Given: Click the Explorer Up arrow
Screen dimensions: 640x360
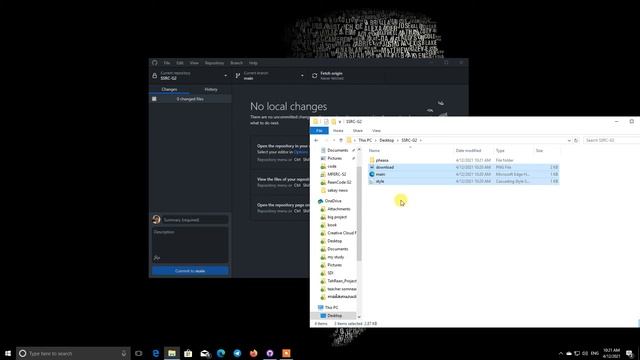Looking at the screenshot, I should pyautogui.click(x=341, y=140).
